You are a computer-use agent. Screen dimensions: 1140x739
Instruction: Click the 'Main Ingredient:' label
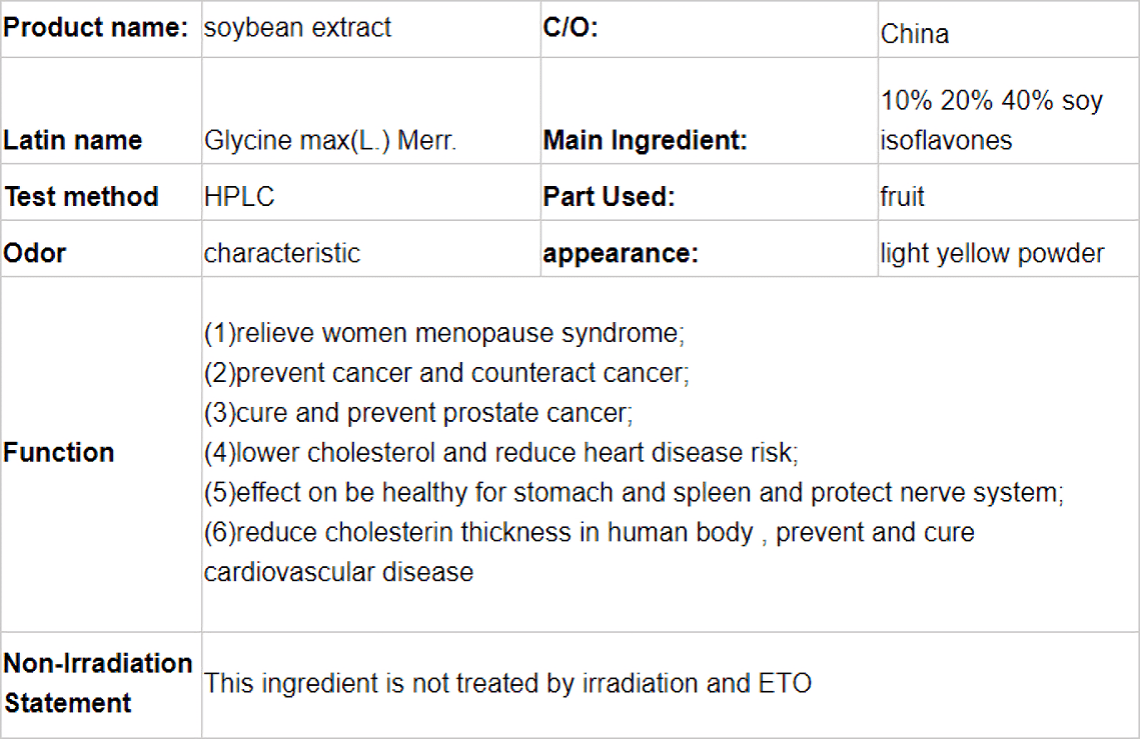[645, 140]
